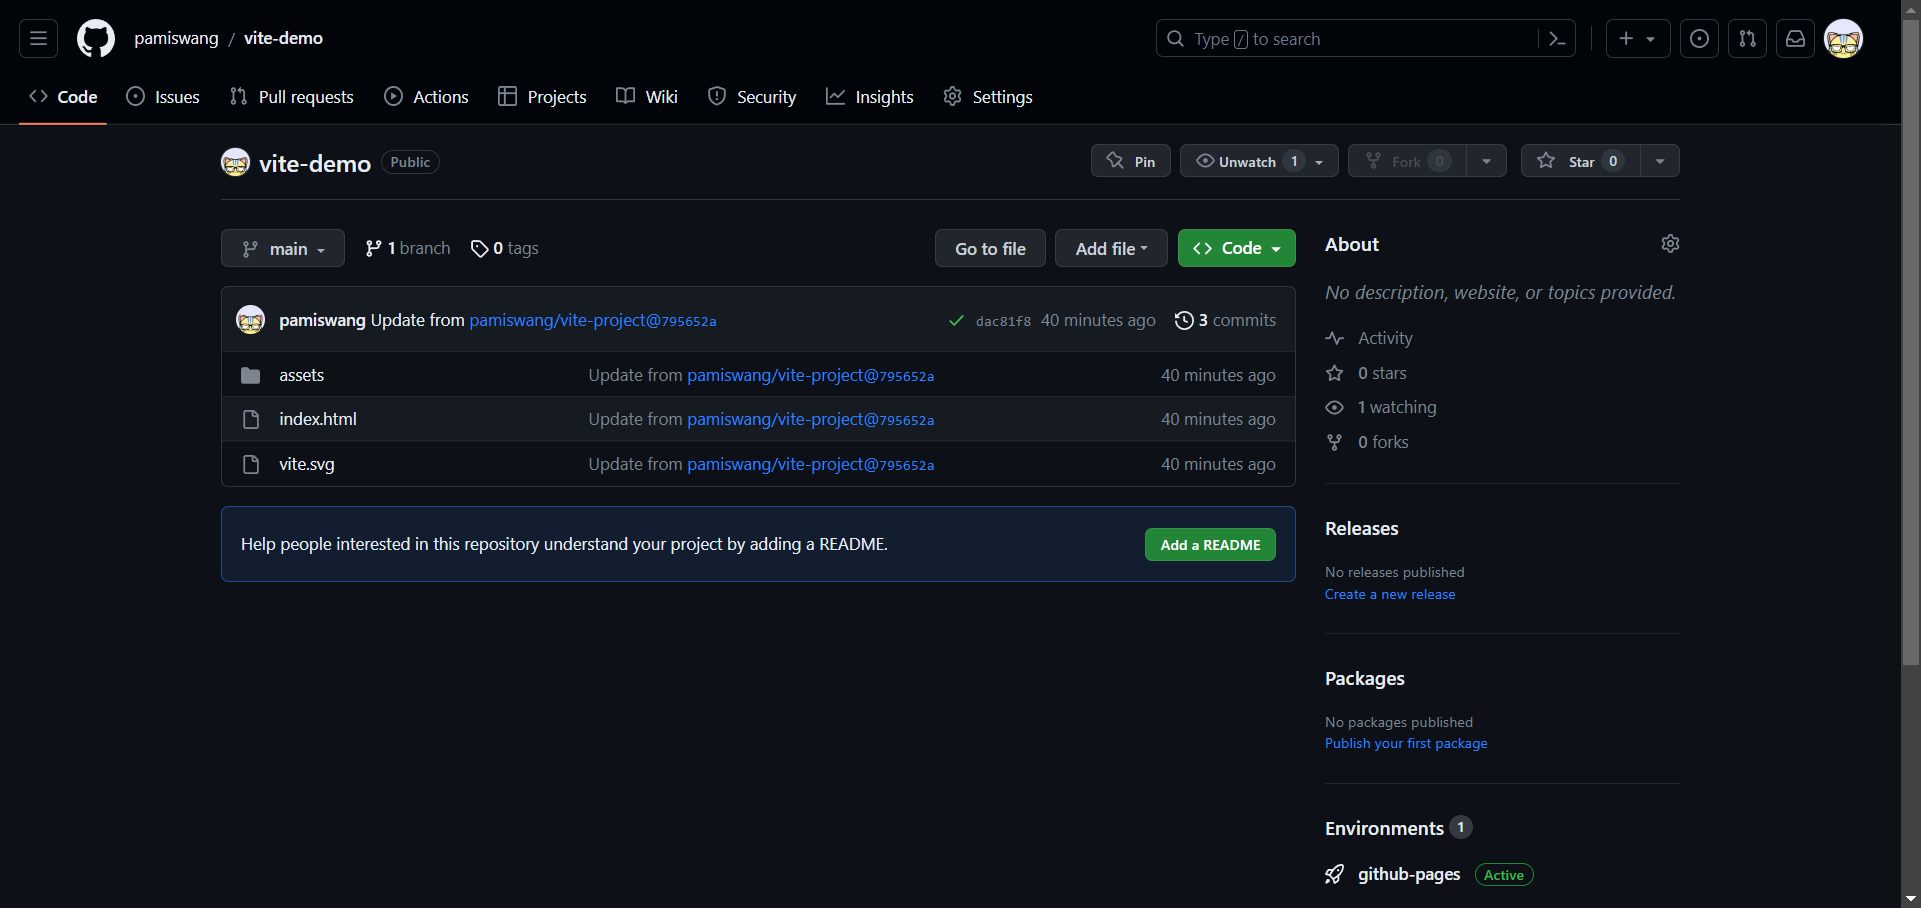Open the Environments heading link
Image resolution: width=1921 pixels, height=908 pixels.
point(1398,828)
